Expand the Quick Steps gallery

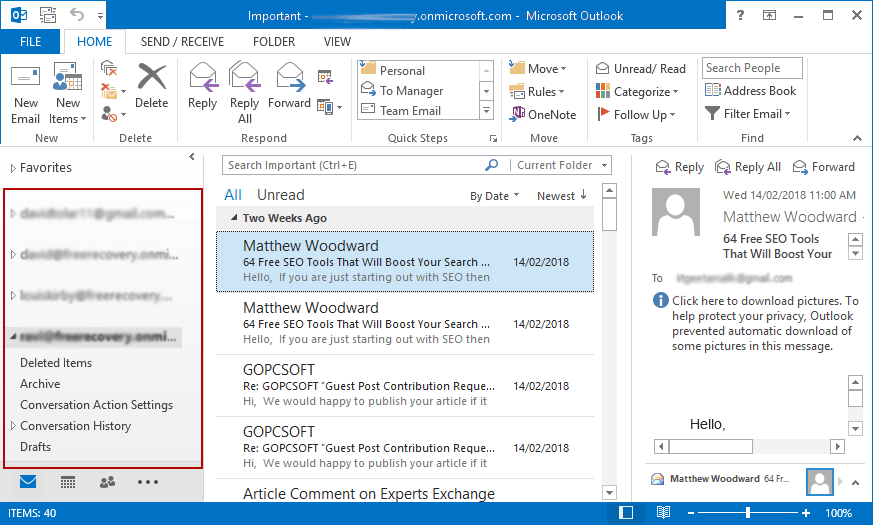(x=486, y=110)
